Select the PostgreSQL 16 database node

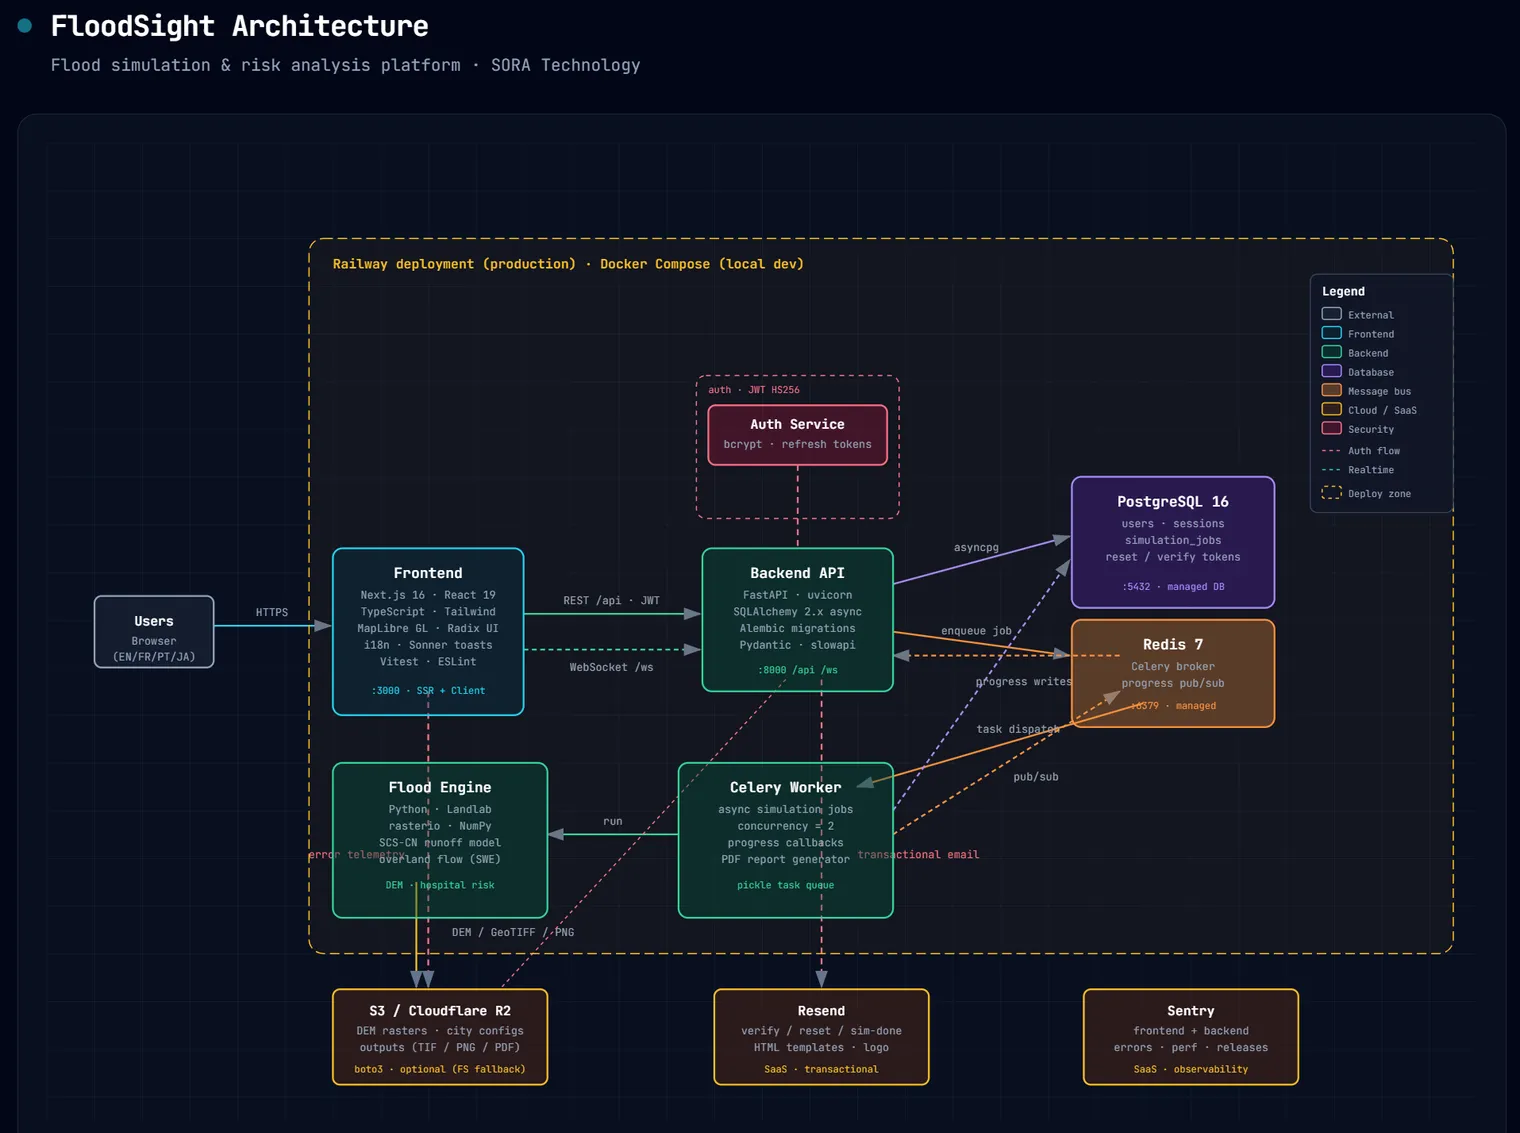(1173, 542)
